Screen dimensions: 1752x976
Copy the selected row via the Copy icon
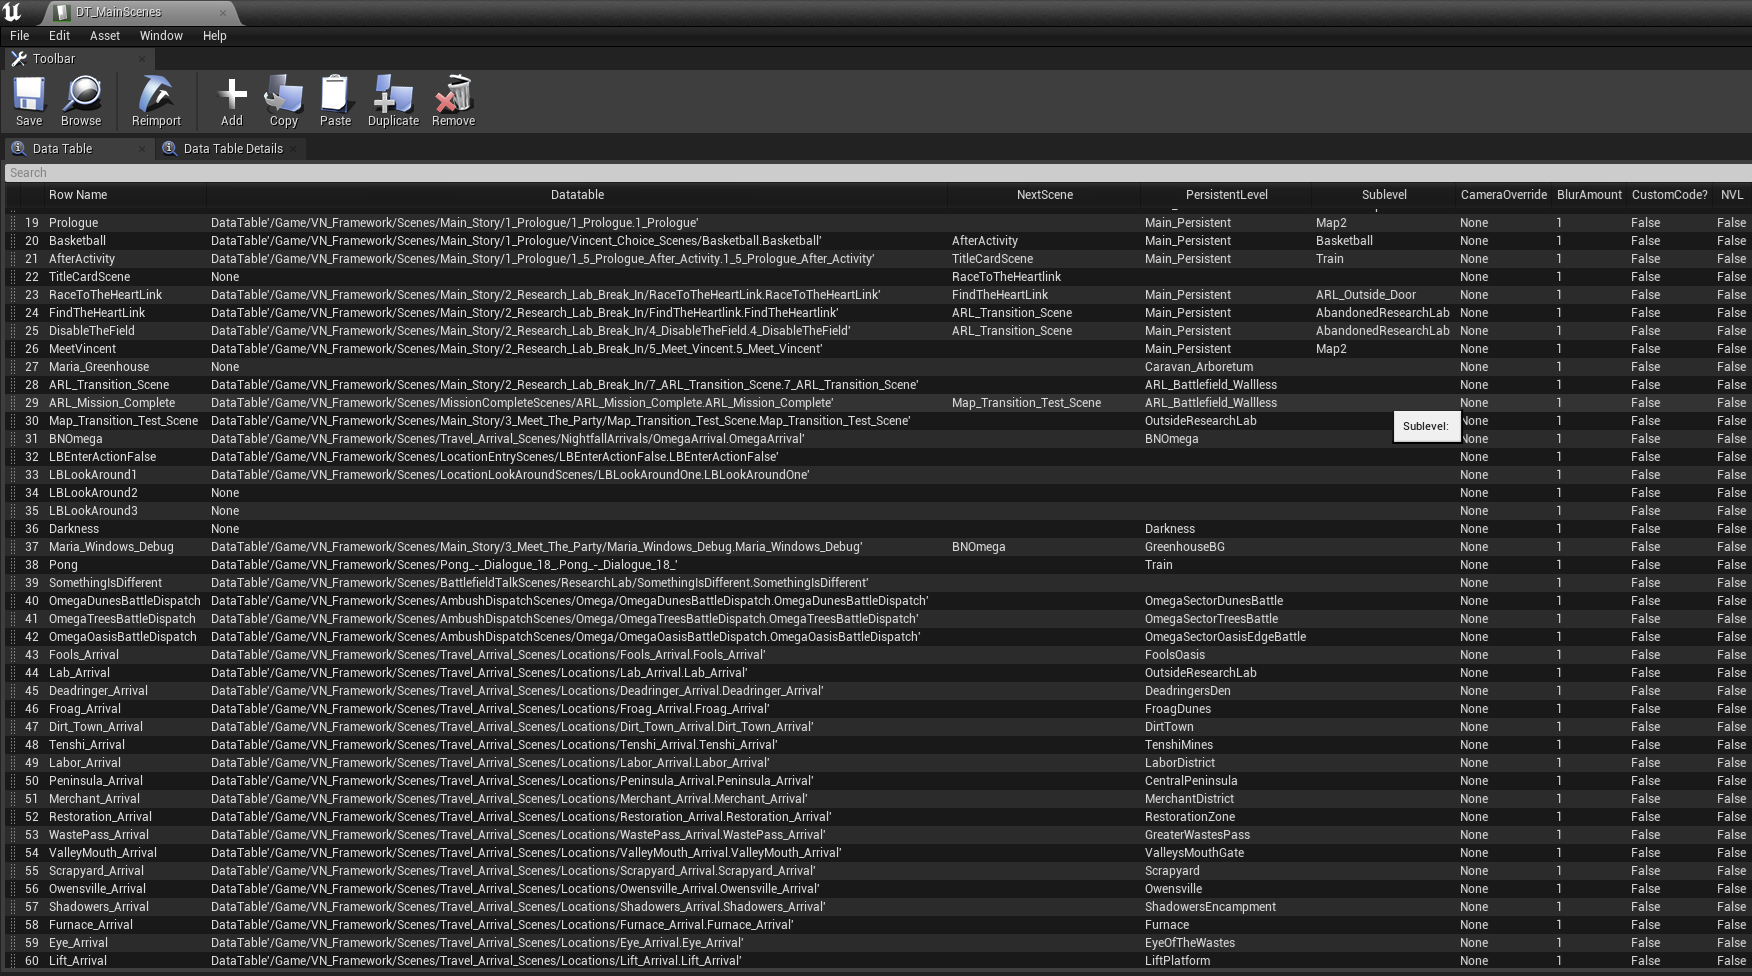point(283,99)
